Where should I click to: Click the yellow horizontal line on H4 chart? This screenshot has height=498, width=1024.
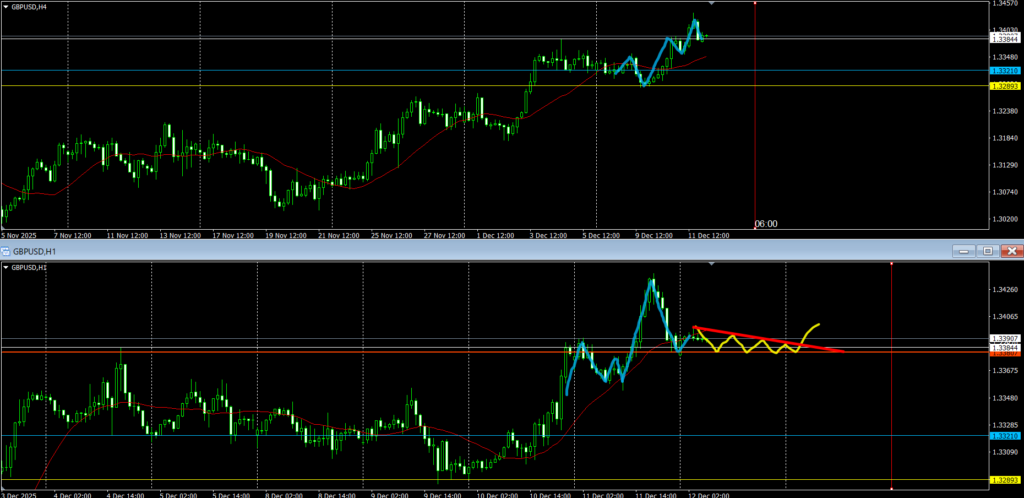click(400, 86)
